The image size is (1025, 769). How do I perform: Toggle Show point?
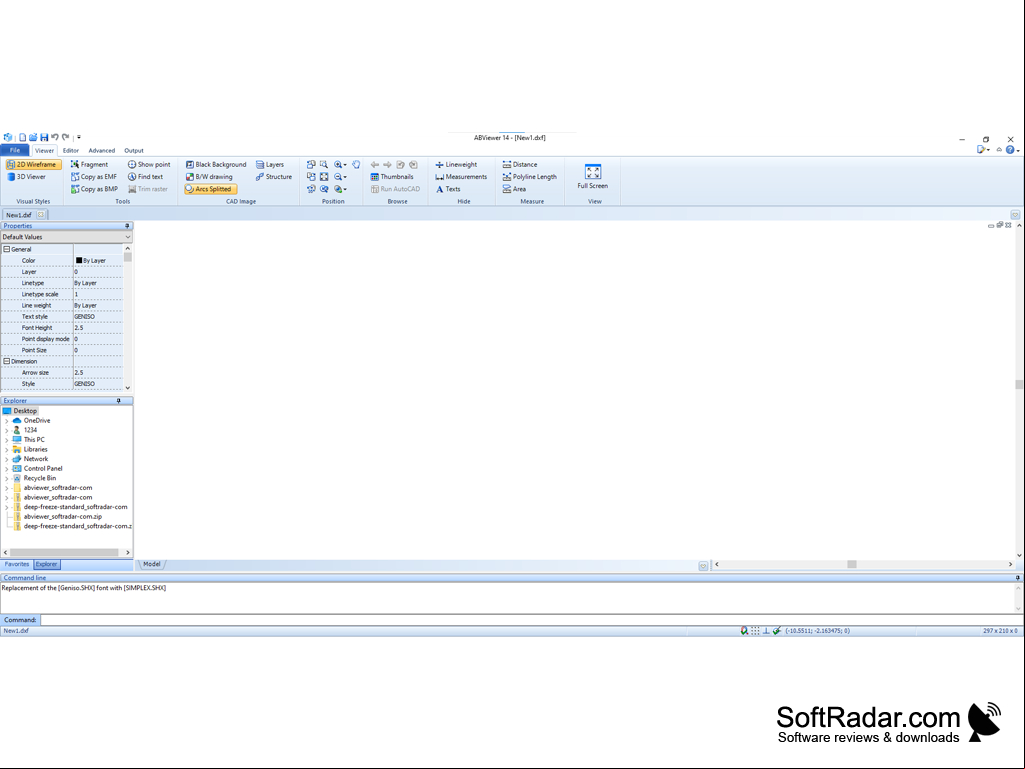pyautogui.click(x=149, y=165)
